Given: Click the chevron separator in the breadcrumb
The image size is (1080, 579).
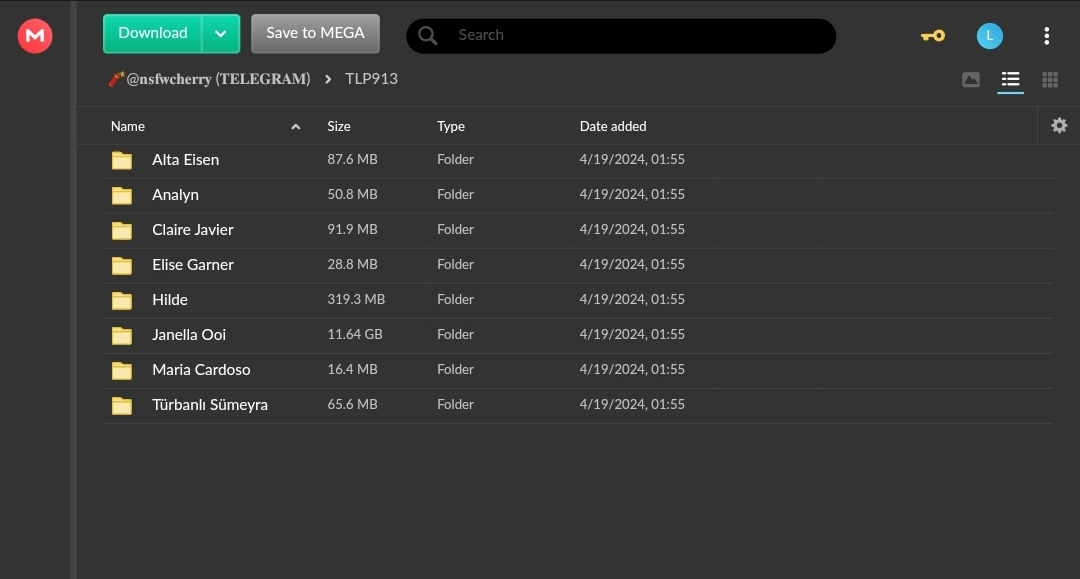Looking at the screenshot, I should pyautogui.click(x=328, y=79).
